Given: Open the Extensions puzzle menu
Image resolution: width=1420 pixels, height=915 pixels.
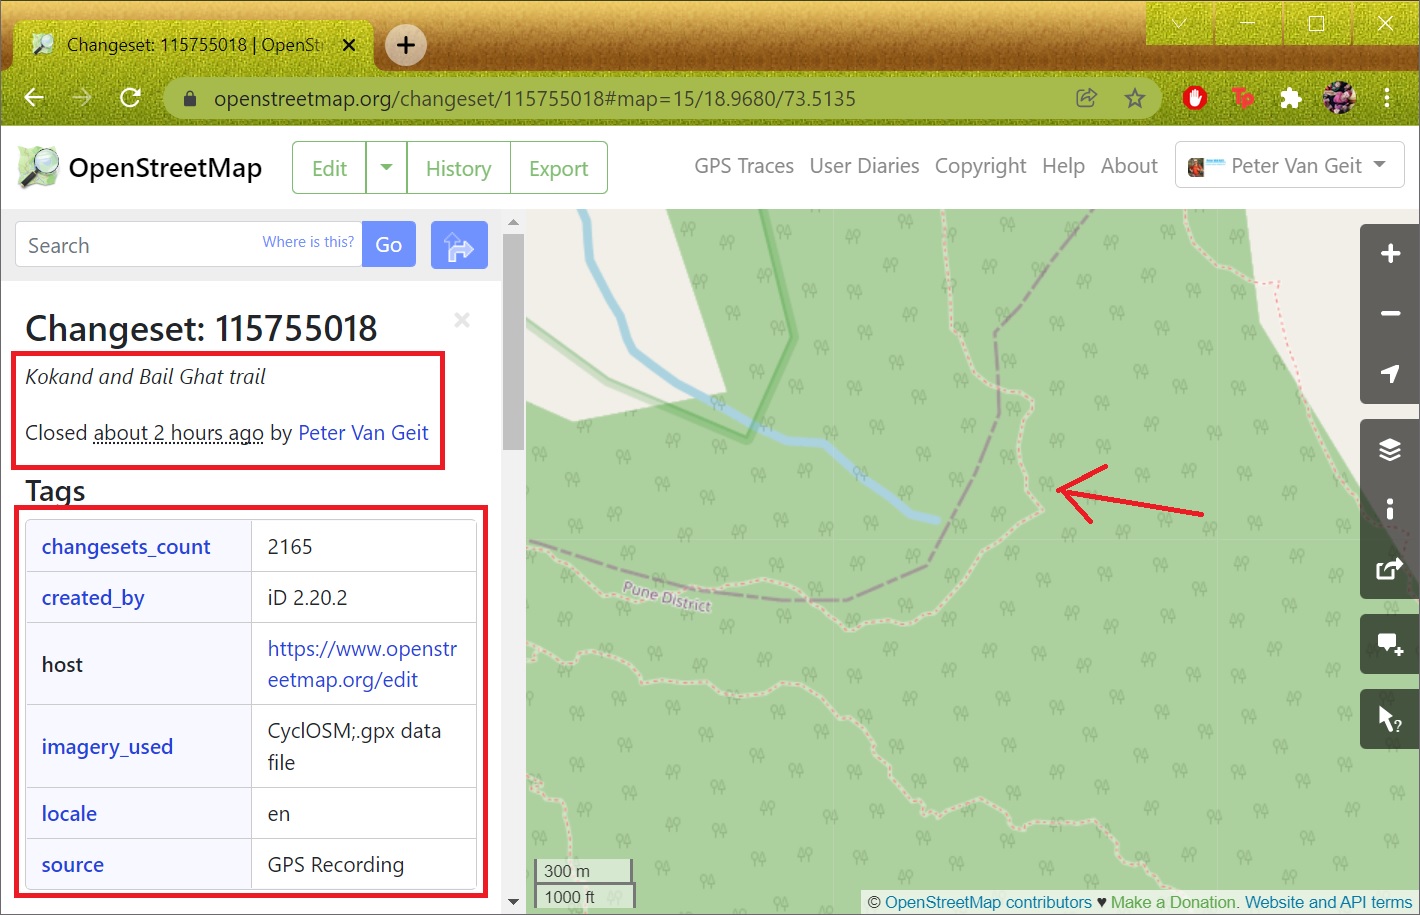Looking at the screenshot, I should (1291, 98).
